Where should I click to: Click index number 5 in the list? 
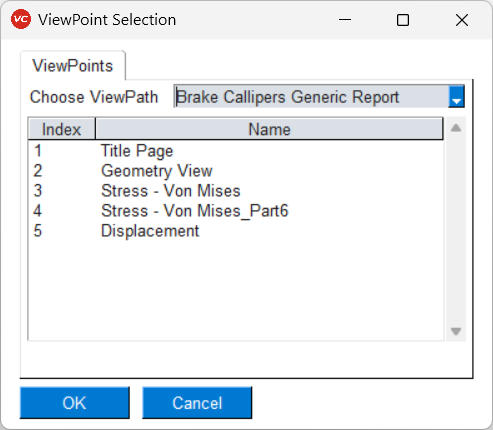point(38,231)
